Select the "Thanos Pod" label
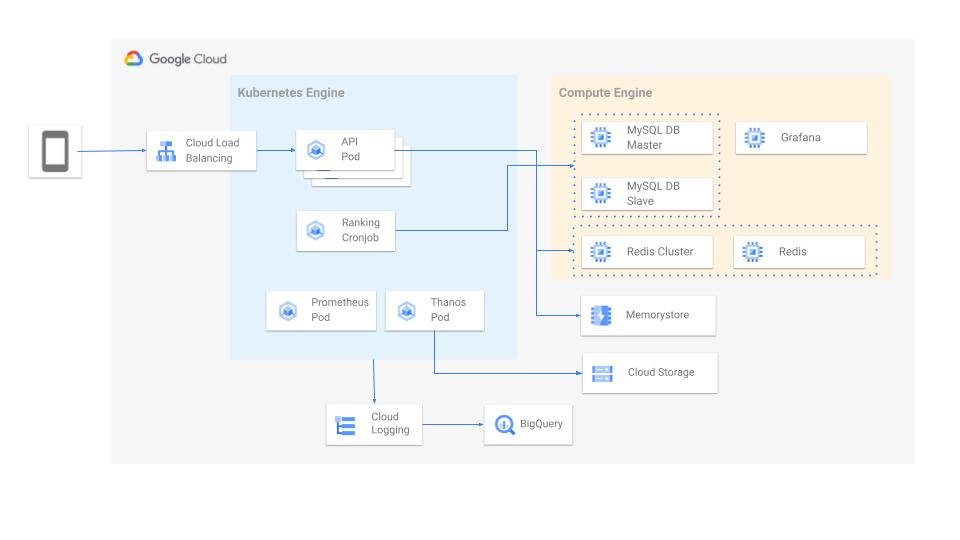The width and height of the screenshot is (960, 540). click(448, 309)
